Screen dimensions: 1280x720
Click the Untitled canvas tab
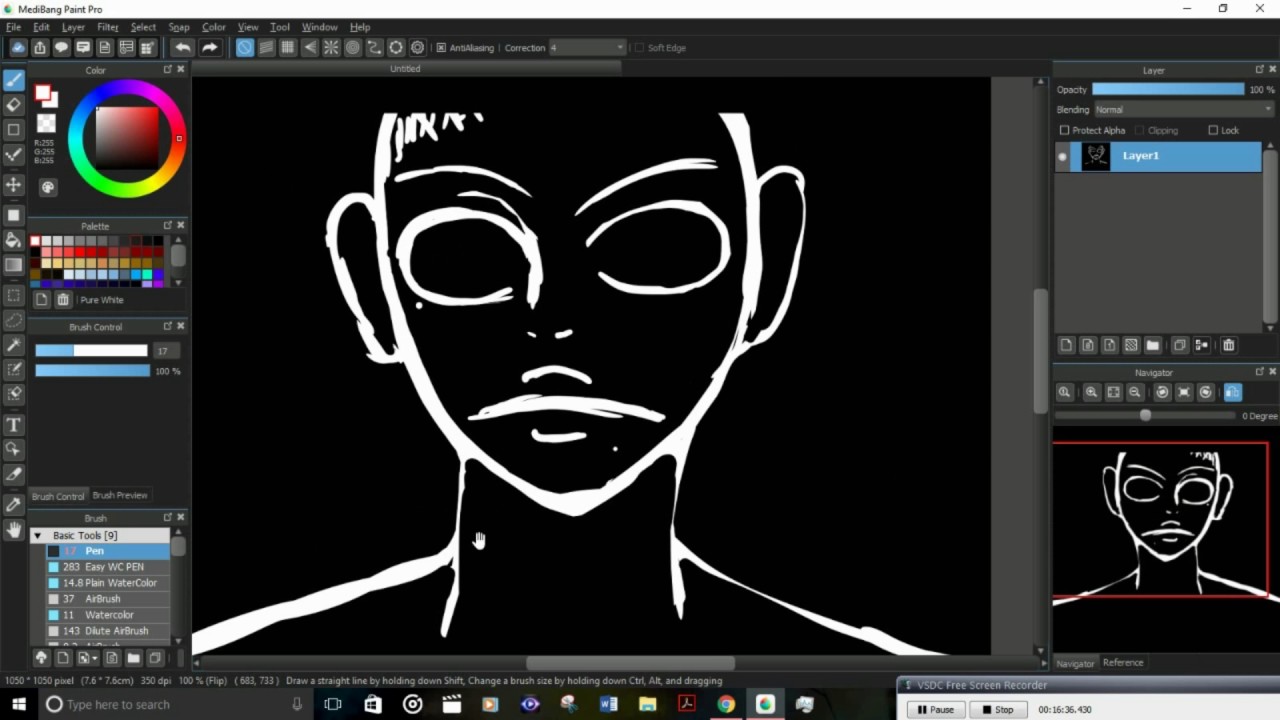(x=405, y=69)
